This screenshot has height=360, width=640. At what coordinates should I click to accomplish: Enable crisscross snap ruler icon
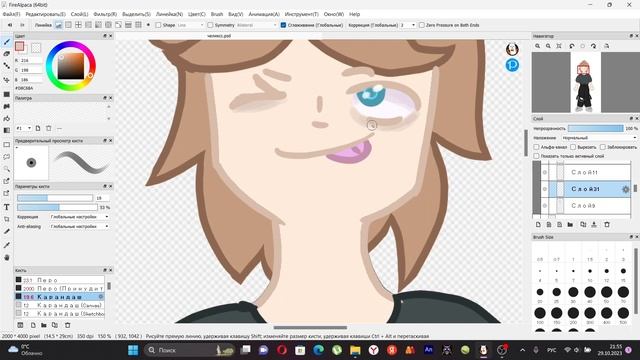coord(78,25)
